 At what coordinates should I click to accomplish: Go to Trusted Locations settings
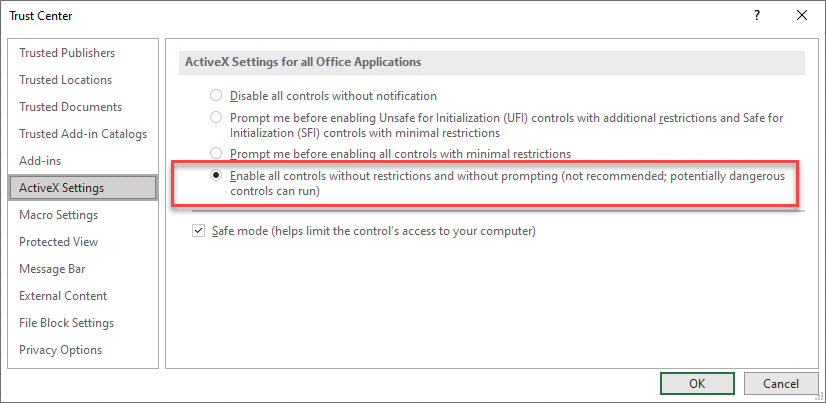[x=66, y=80]
